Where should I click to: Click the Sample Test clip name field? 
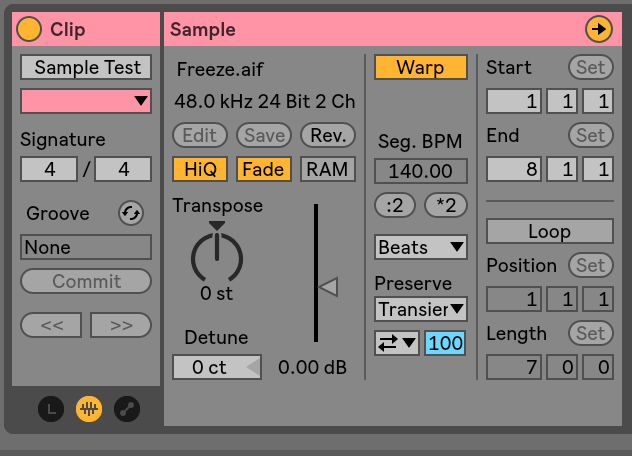86,67
